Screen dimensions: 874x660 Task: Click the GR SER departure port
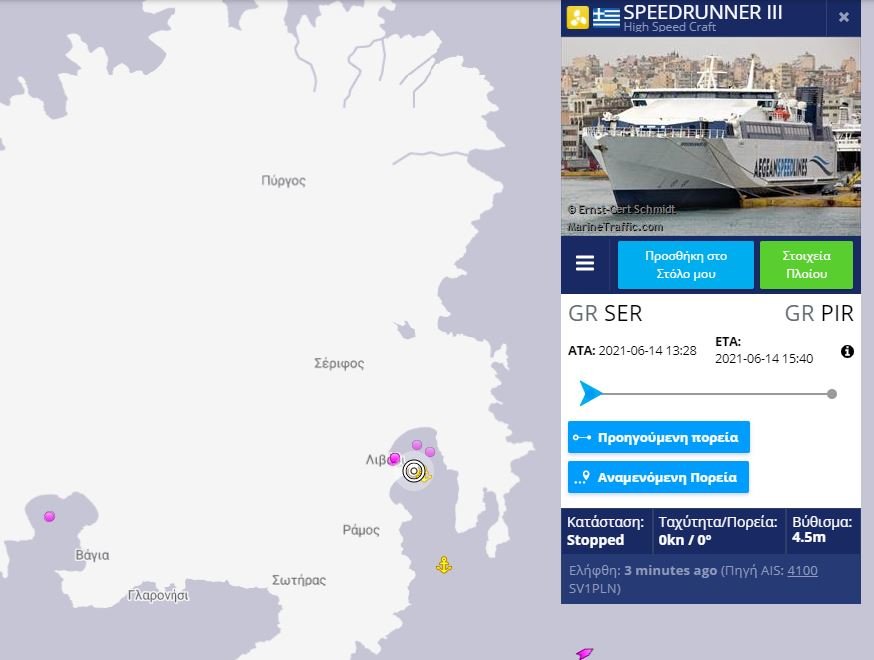tap(605, 313)
